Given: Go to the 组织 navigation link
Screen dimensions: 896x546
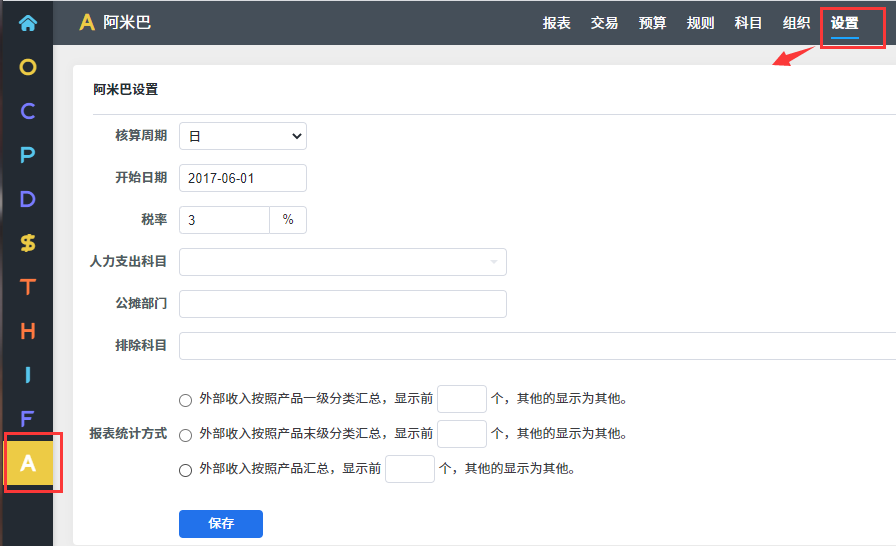Looking at the screenshot, I should pyautogui.click(x=796, y=23).
